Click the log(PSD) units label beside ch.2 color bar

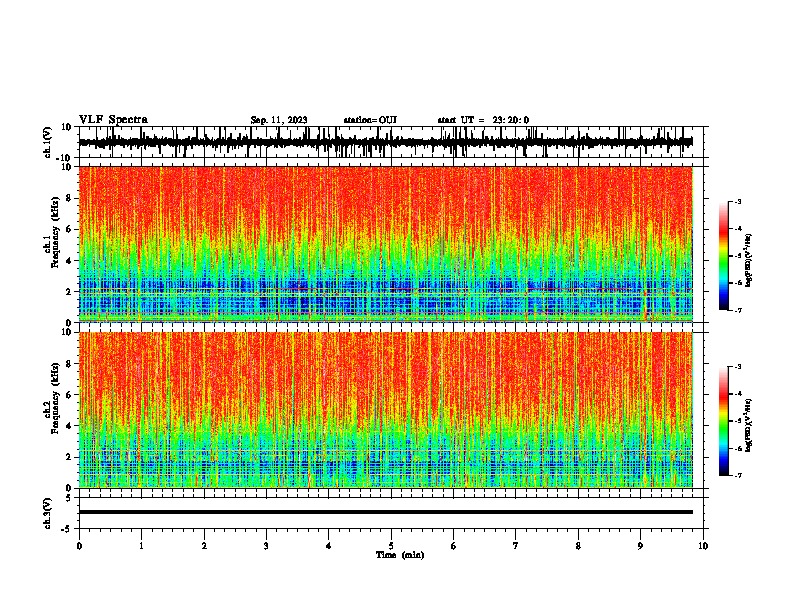(x=748, y=425)
